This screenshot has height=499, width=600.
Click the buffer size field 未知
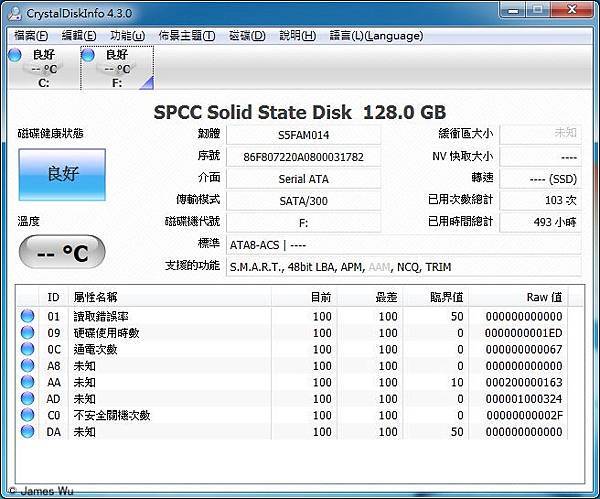click(540, 134)
